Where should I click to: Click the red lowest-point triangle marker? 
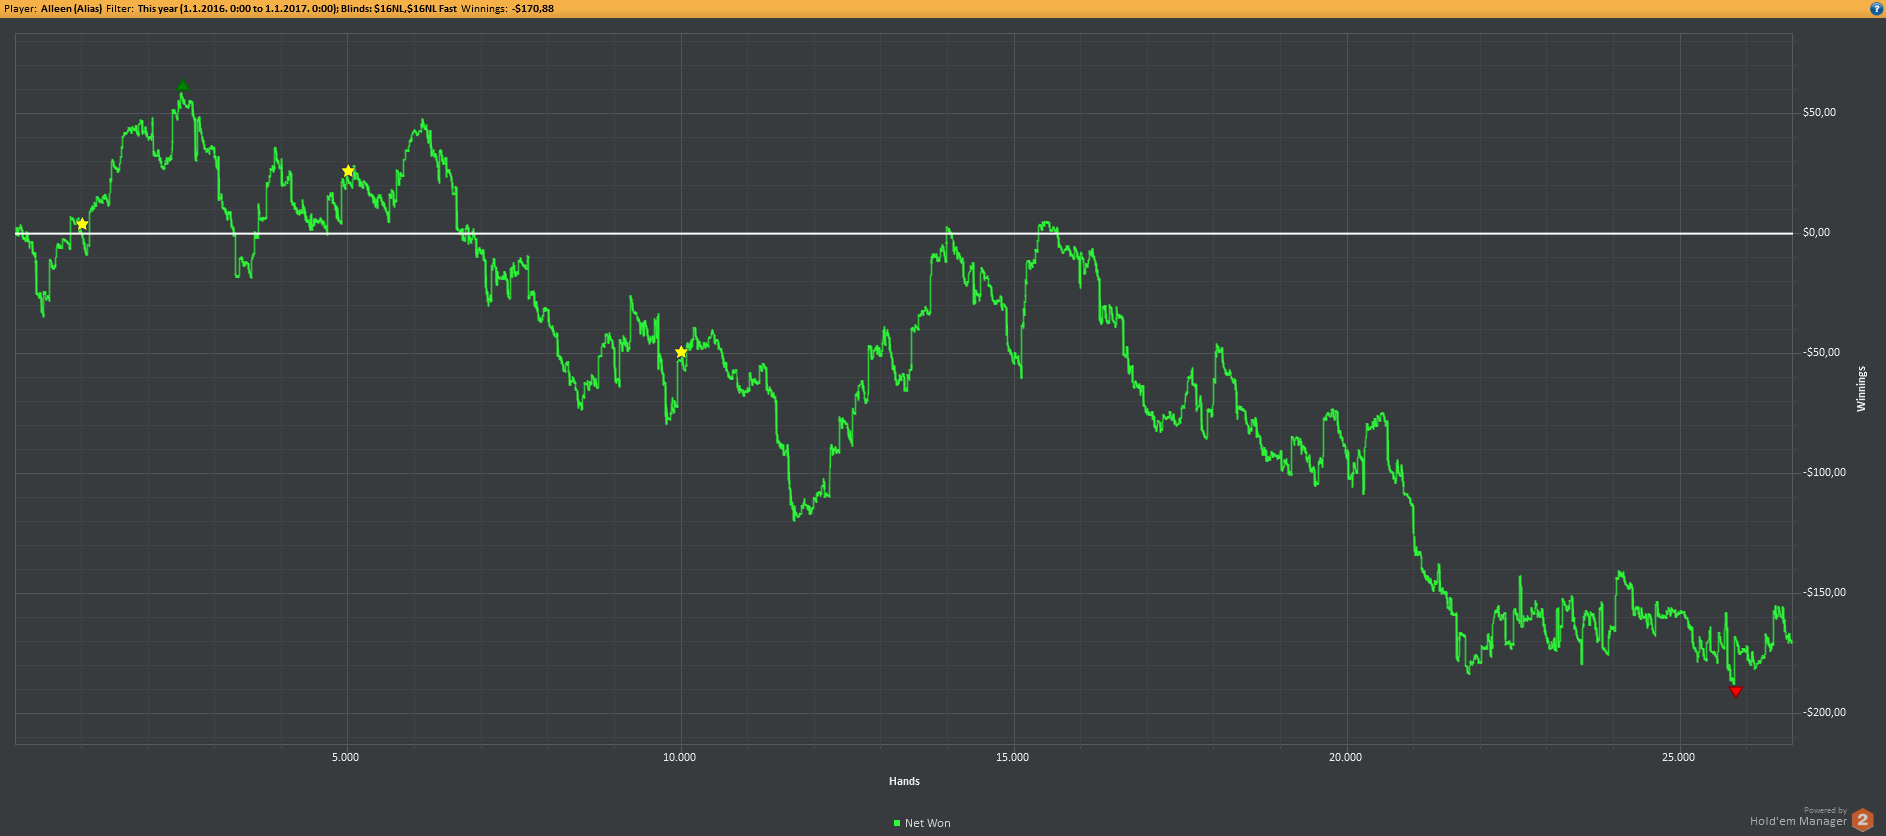[1735, 691]
